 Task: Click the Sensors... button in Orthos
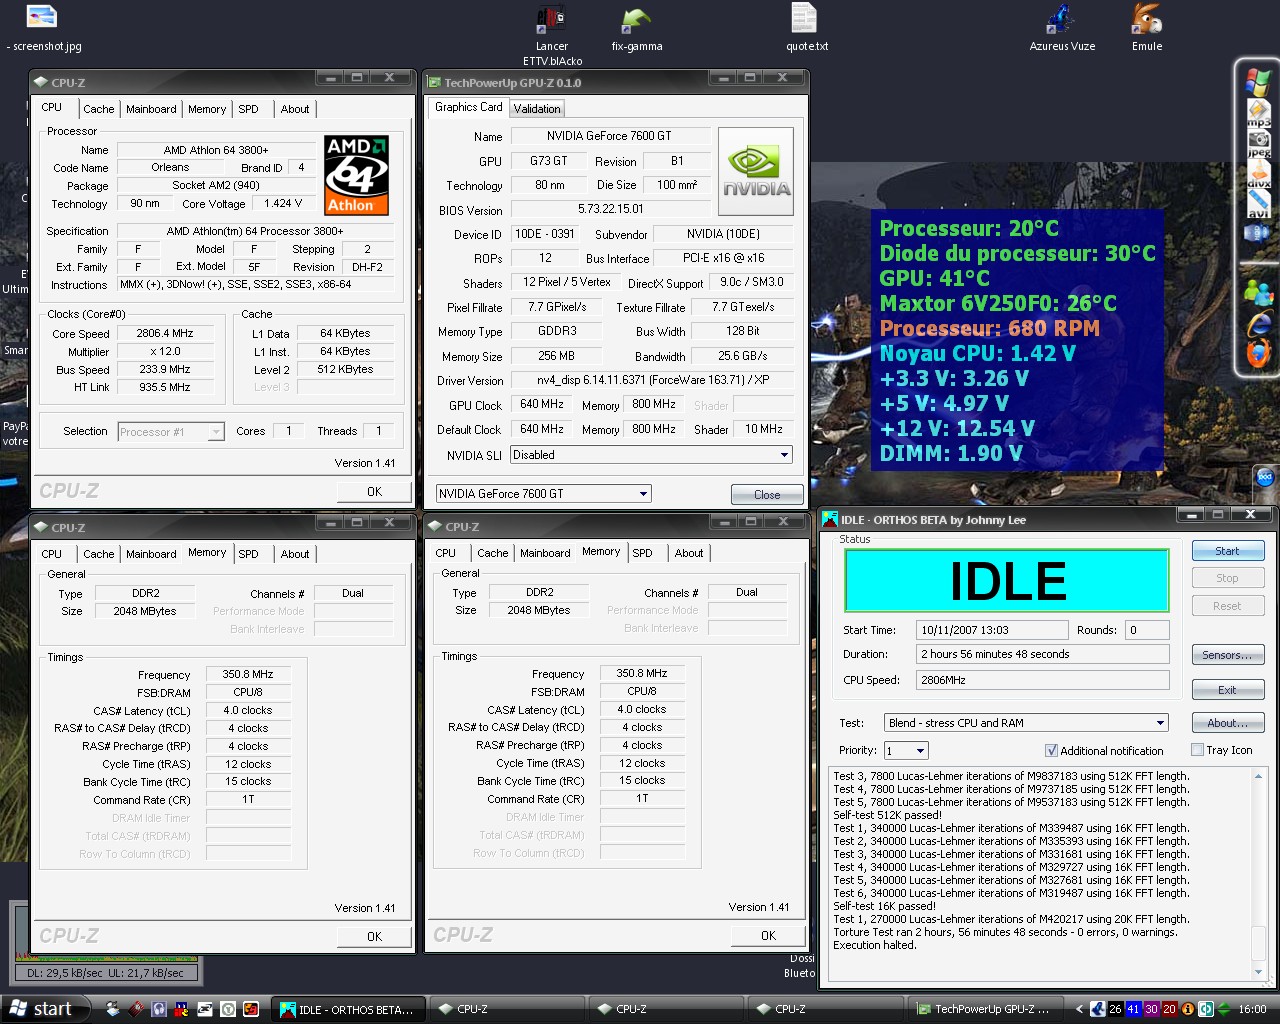point(1227,655)
